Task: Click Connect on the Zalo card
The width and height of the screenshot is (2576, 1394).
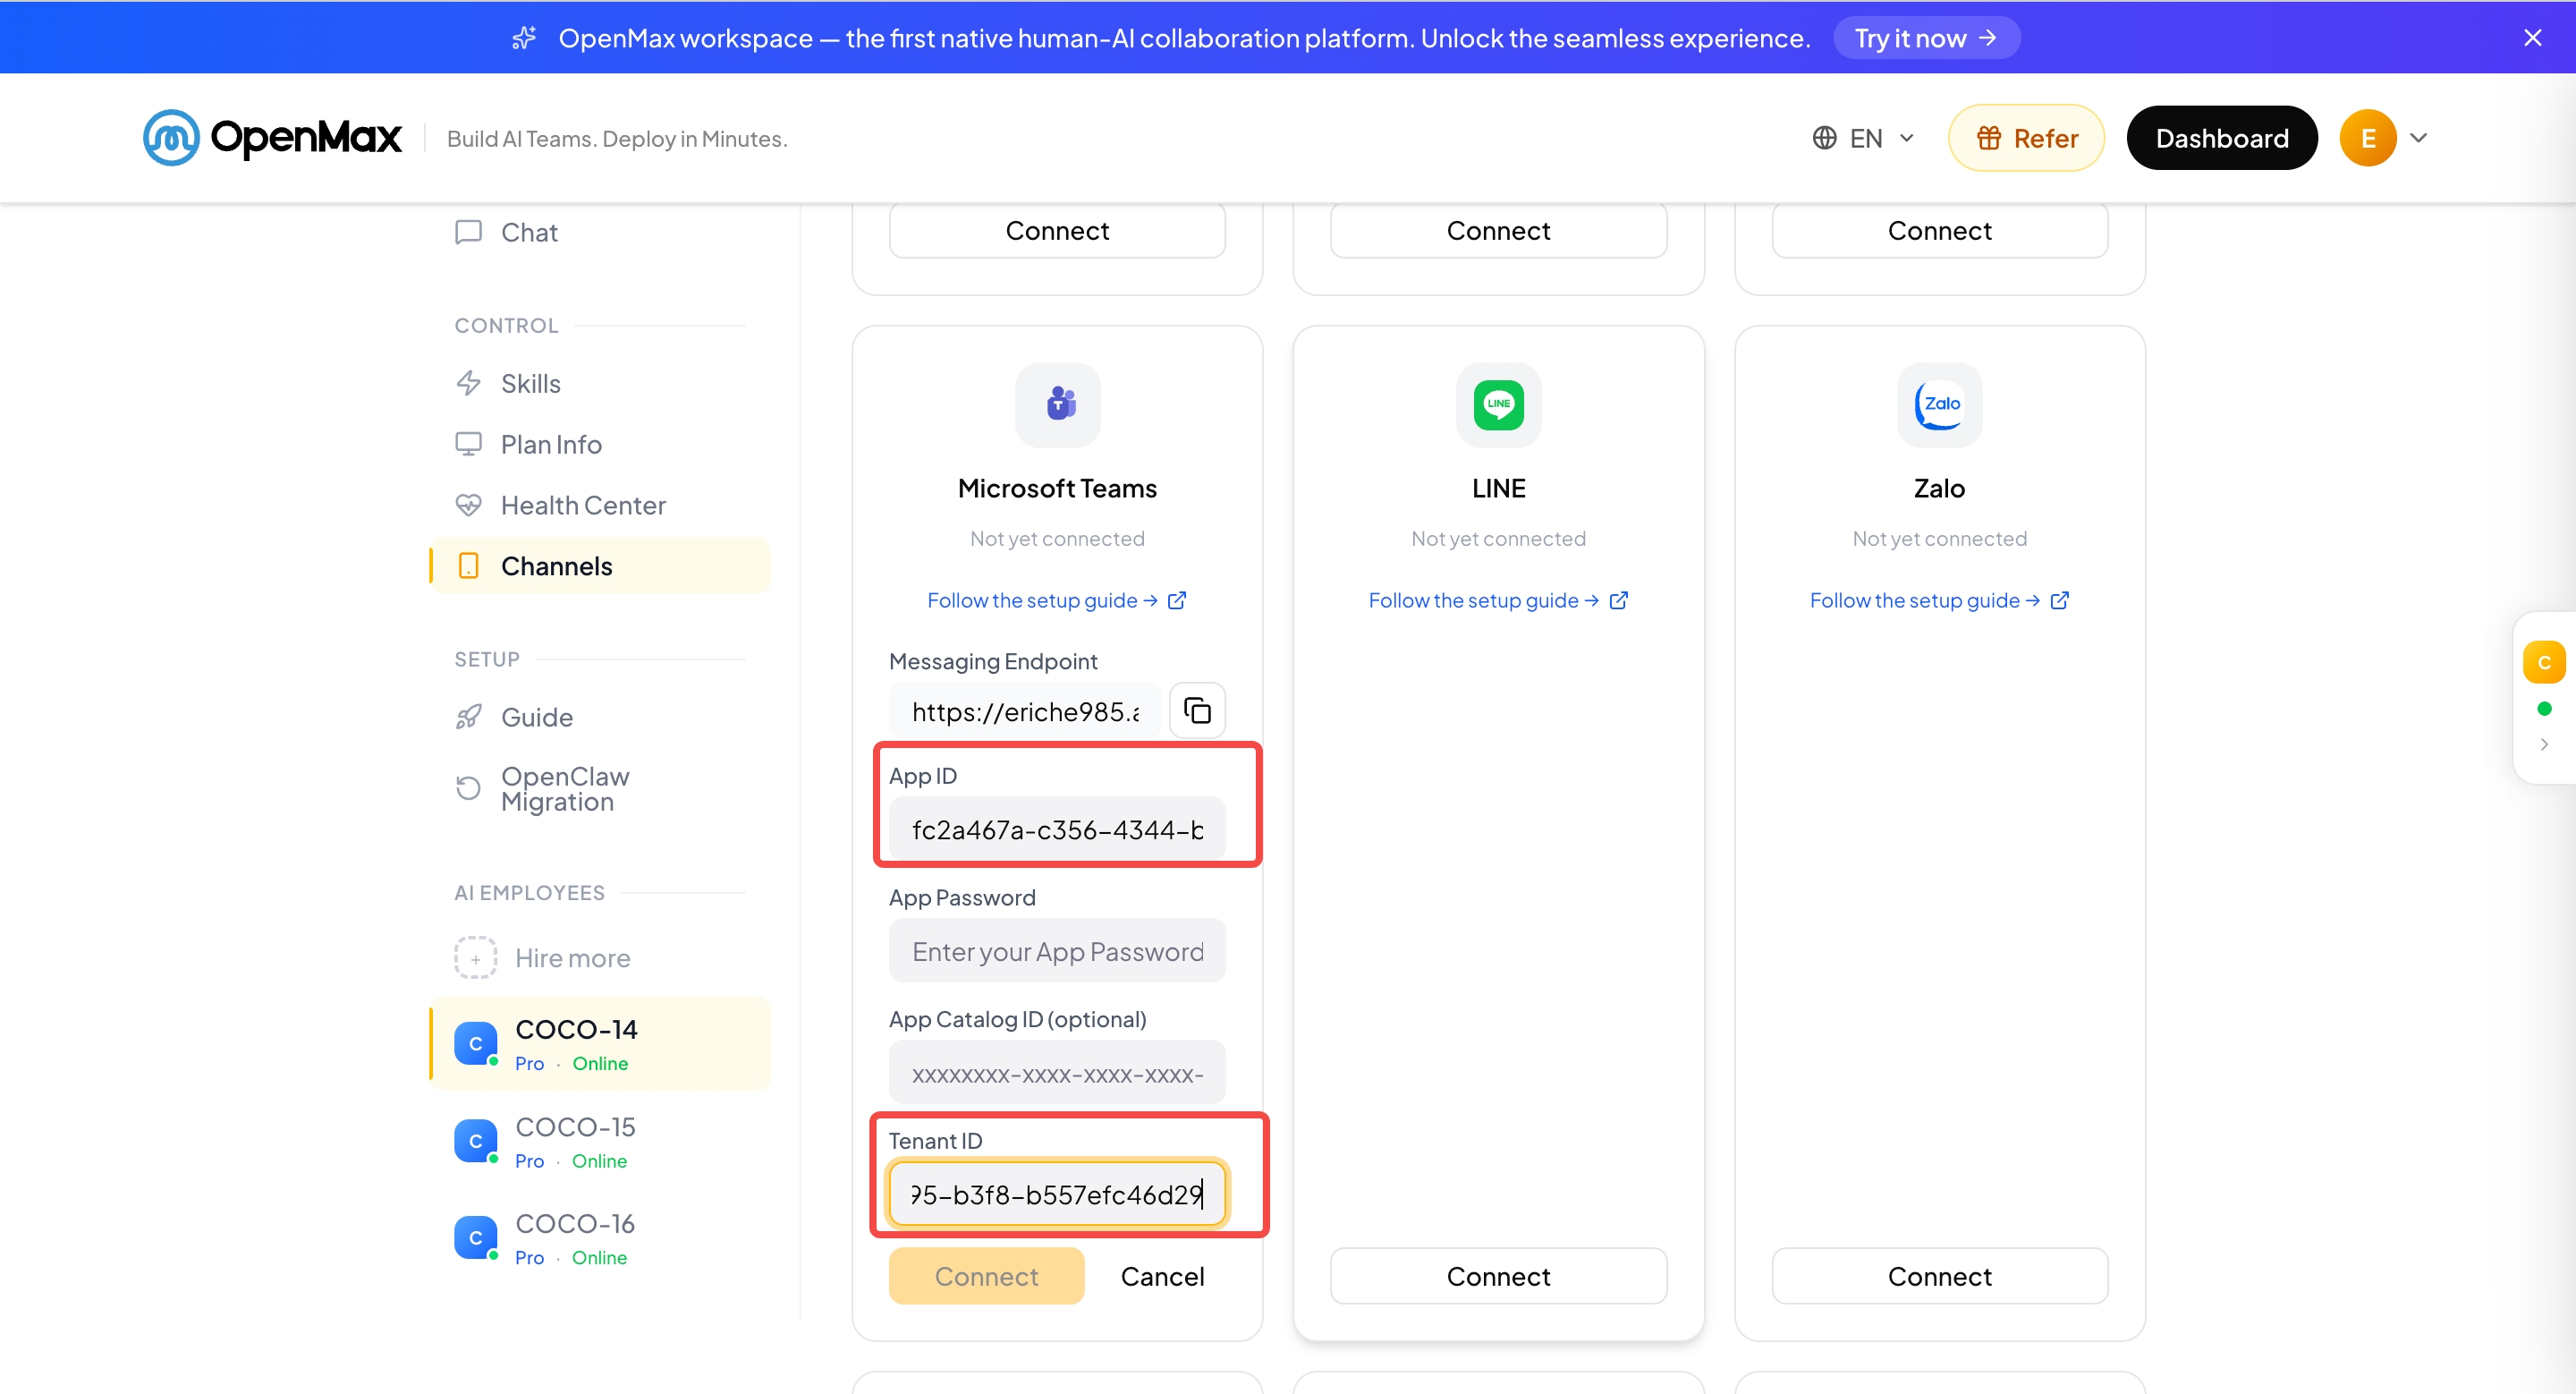Action: click(x=1939, y=1276)
